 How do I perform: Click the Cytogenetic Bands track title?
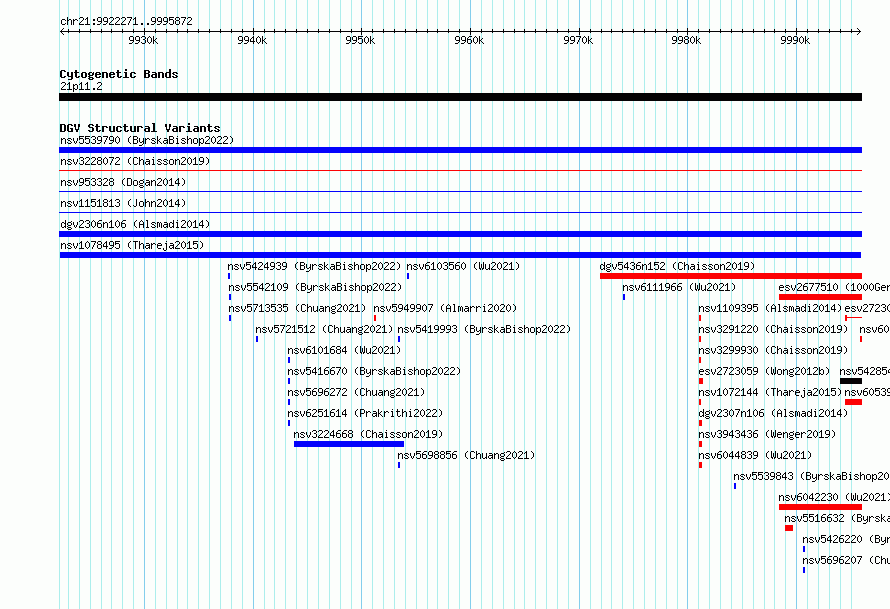point(119,74)
